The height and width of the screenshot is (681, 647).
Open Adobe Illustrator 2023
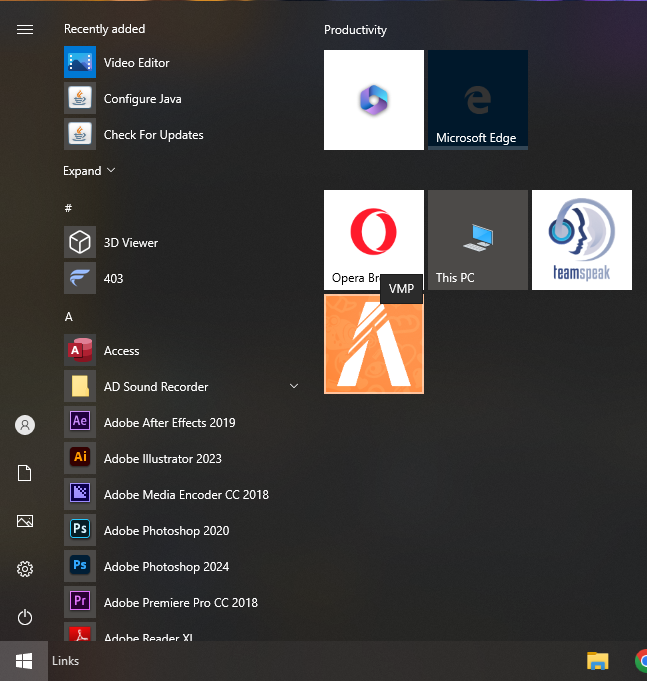tap(162, 459)
